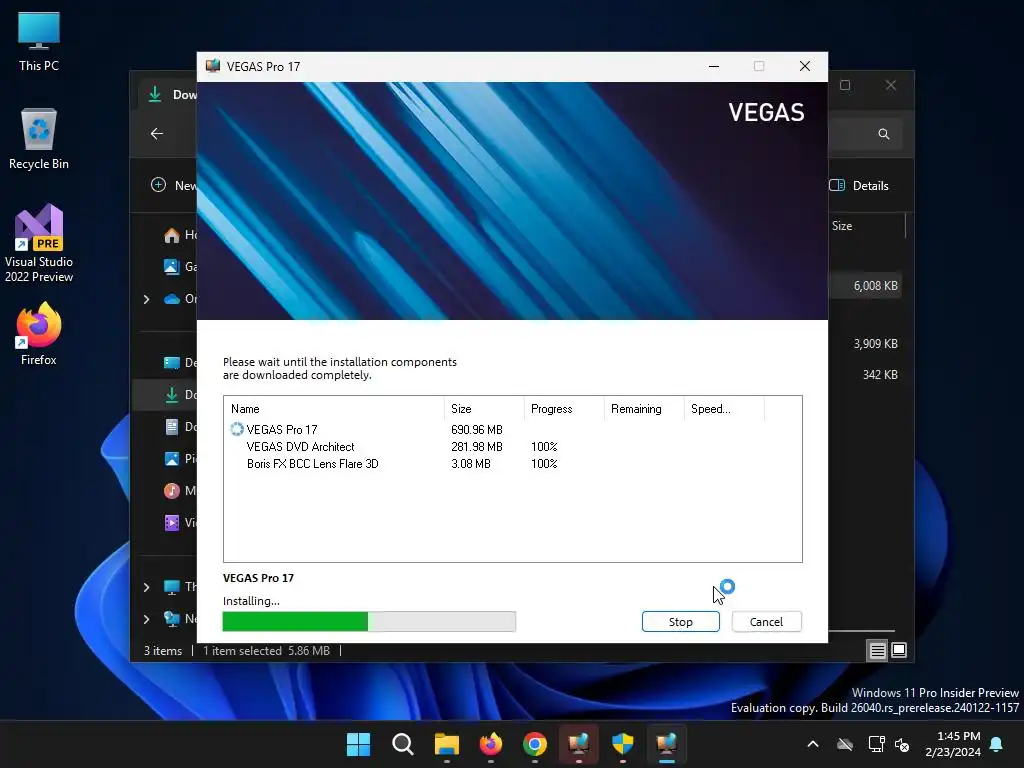
Task: Click 690.96 MB size value
Action: click(x=477, y=430)
